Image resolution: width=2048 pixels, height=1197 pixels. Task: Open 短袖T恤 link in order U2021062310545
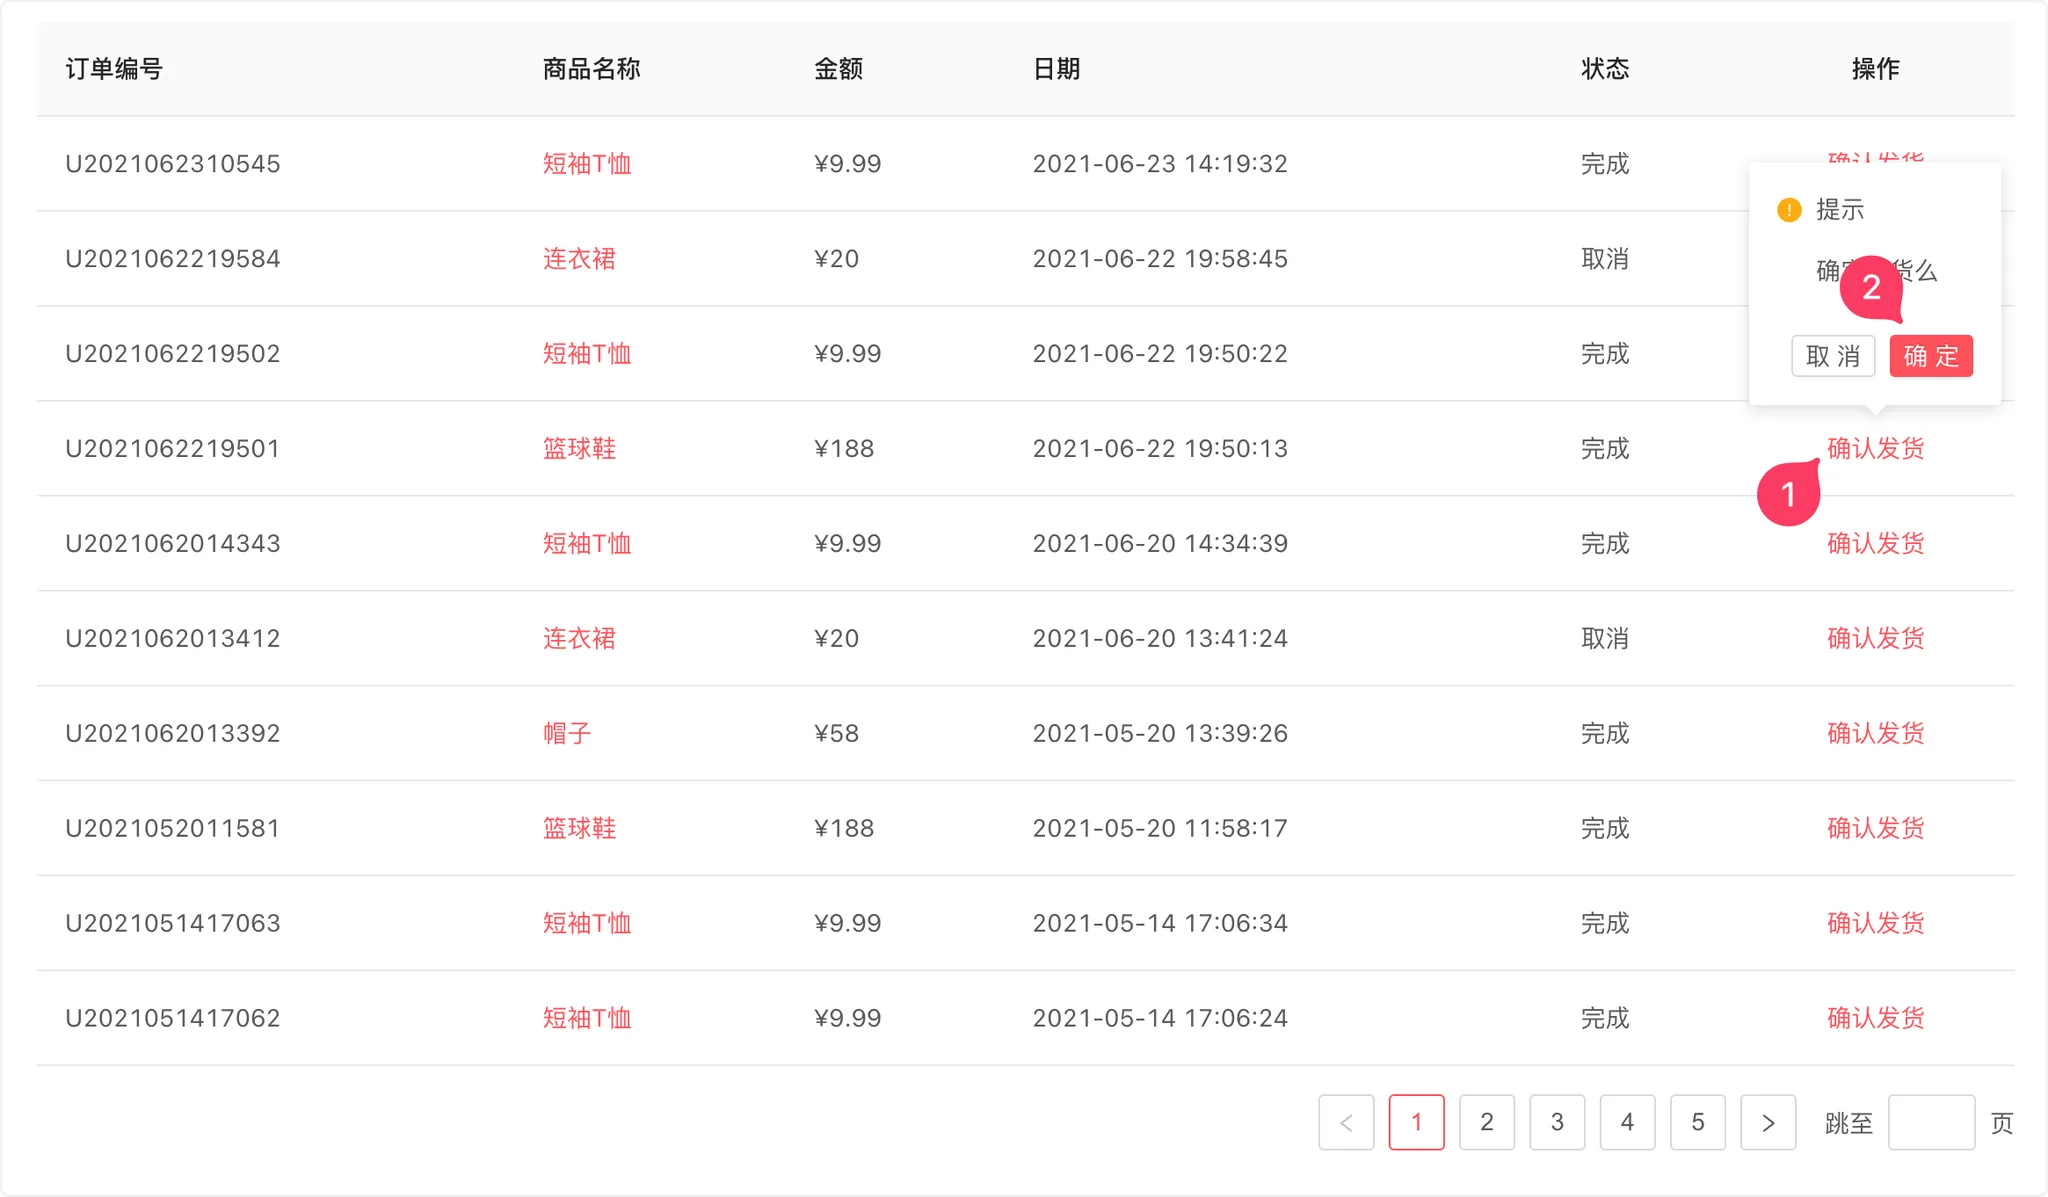point(587,163)
